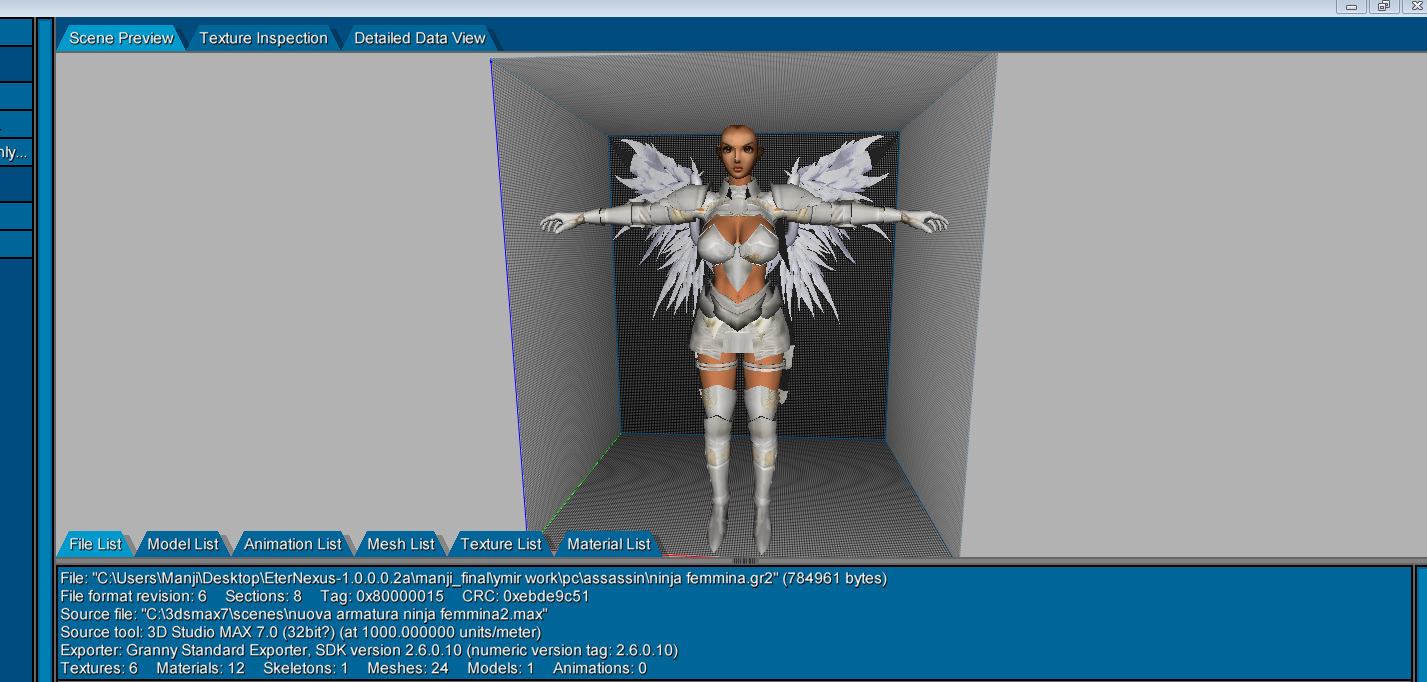The image size is (1427, 682).
Task: Click the ninja femmina.gr2 file path line
Action: (x=473, y=578)
